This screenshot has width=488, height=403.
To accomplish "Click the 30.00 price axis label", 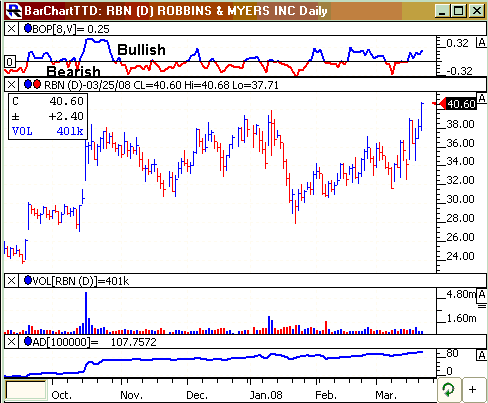I will point(460,199).
